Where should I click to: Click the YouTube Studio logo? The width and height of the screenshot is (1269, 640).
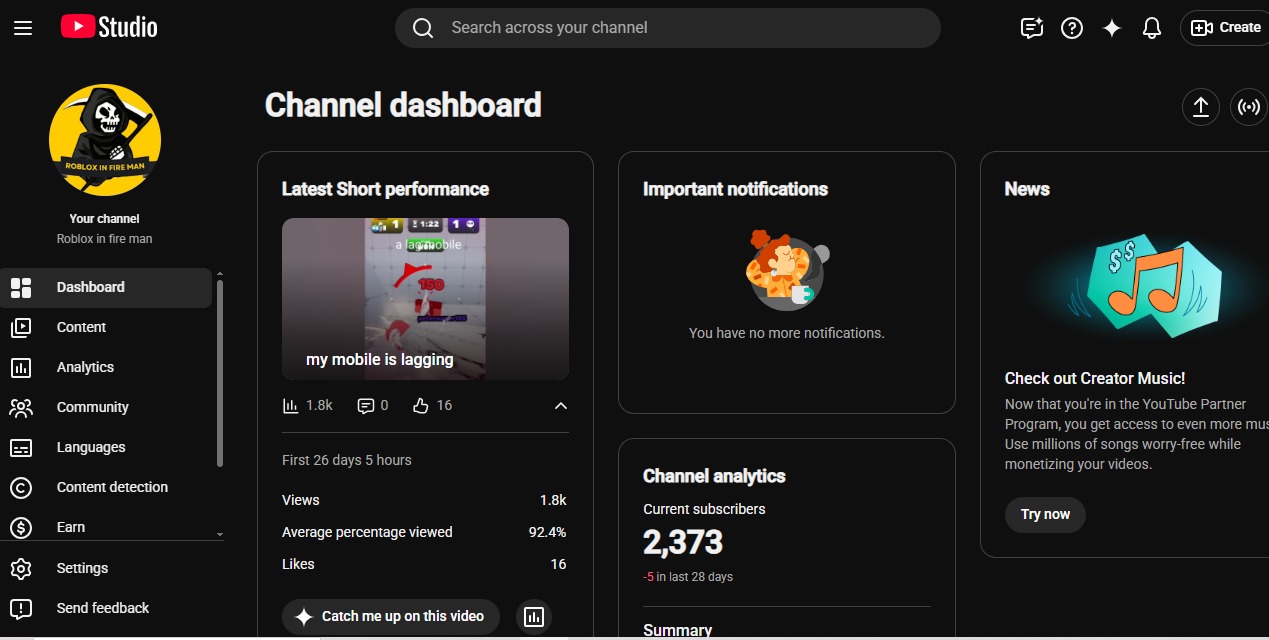click(x=109, y=27)
